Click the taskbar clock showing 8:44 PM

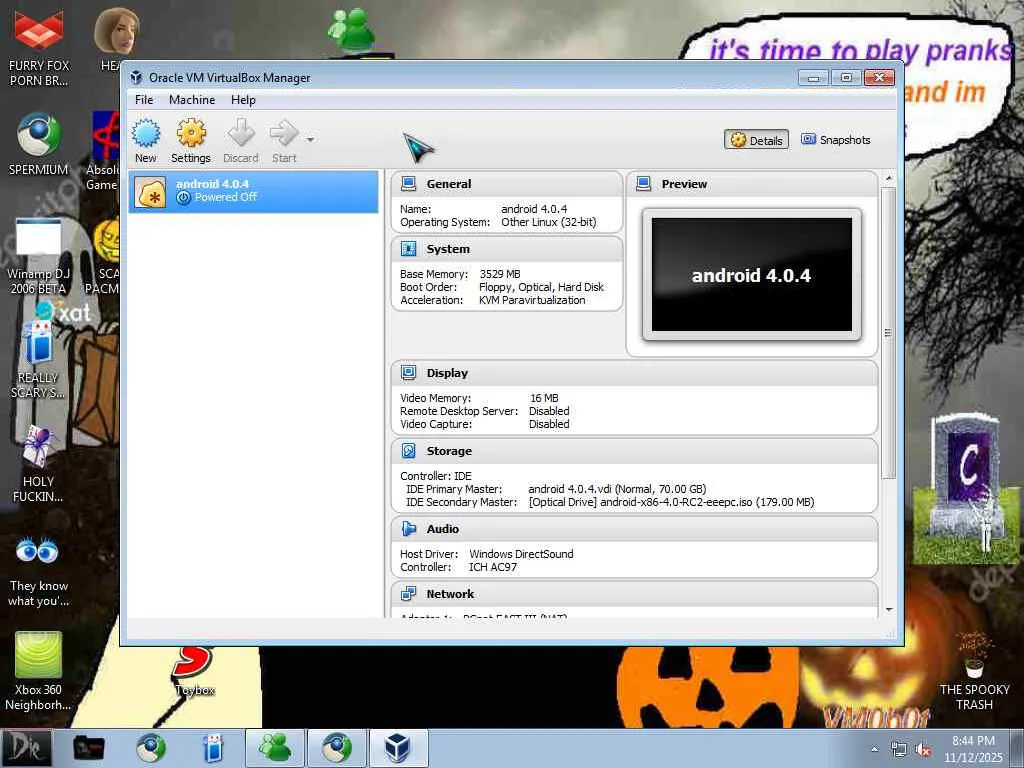973,749
